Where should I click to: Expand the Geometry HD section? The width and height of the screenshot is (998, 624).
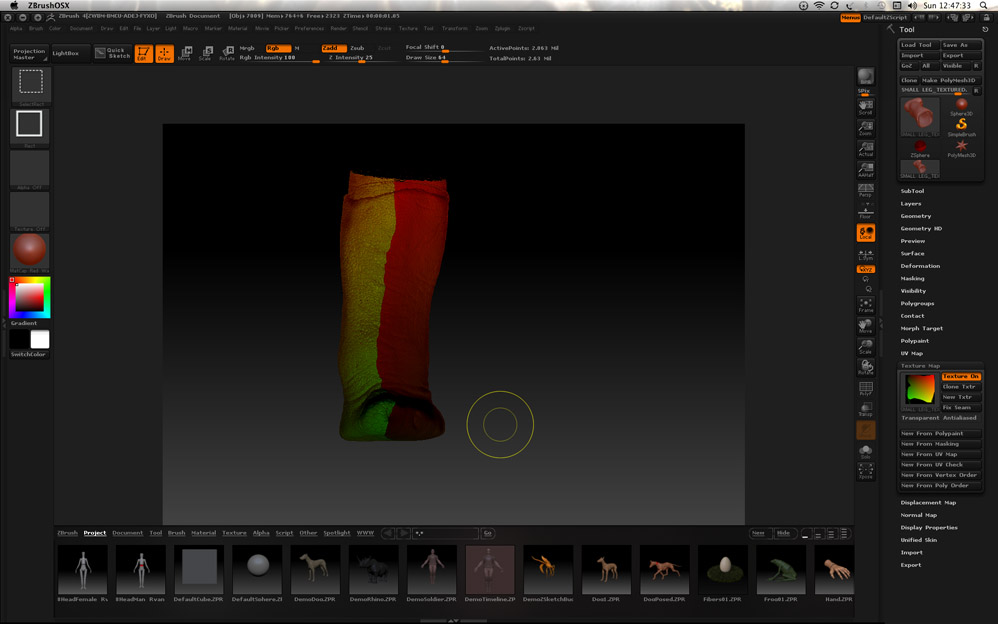[921, 229]
